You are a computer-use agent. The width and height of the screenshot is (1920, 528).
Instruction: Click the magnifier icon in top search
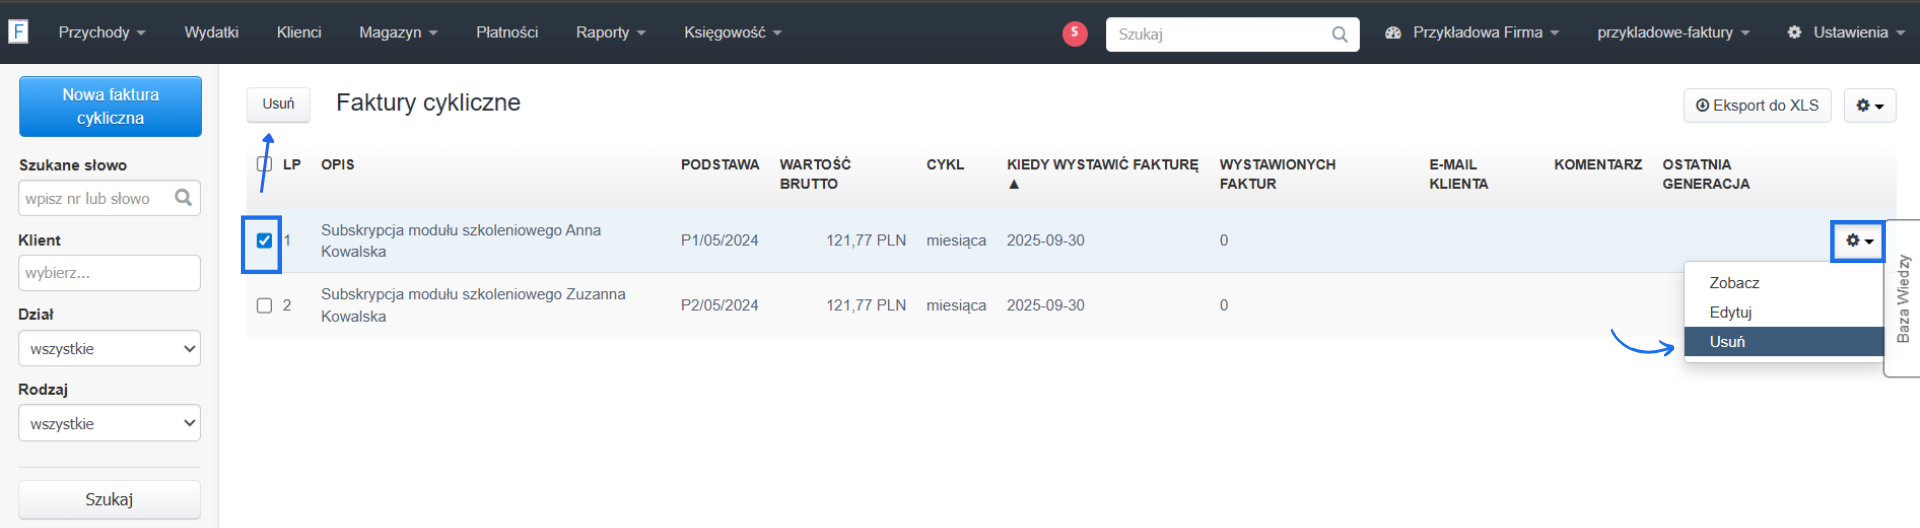(x=1339, y=34)
